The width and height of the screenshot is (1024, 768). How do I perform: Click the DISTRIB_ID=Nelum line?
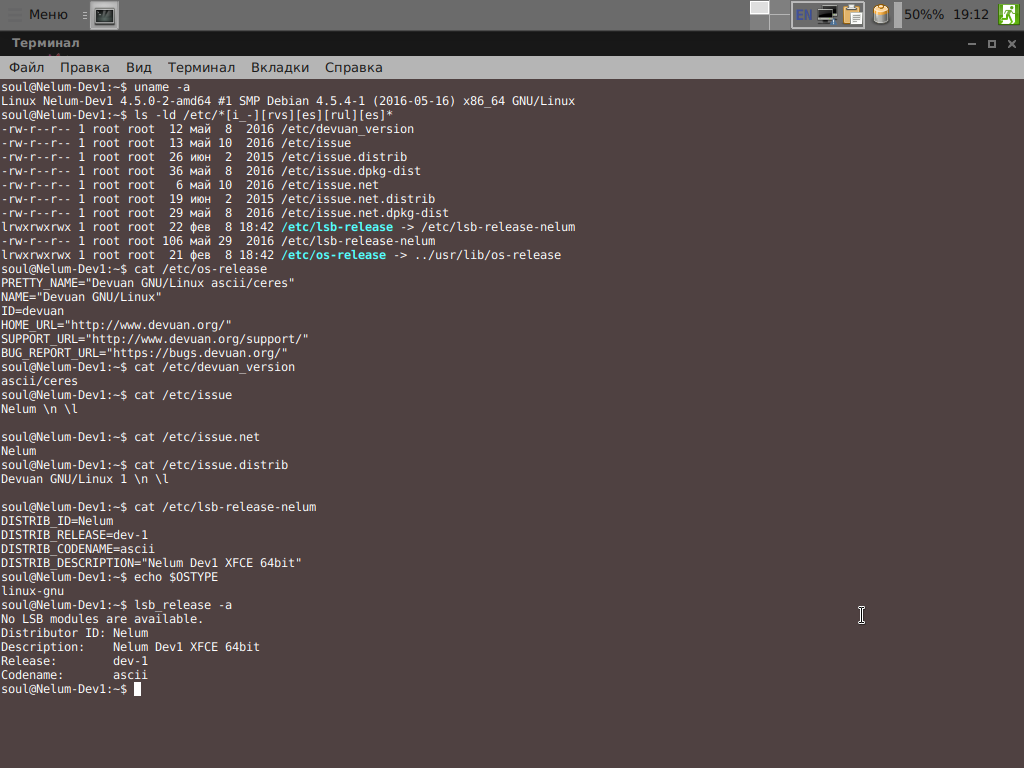(57, 521)
